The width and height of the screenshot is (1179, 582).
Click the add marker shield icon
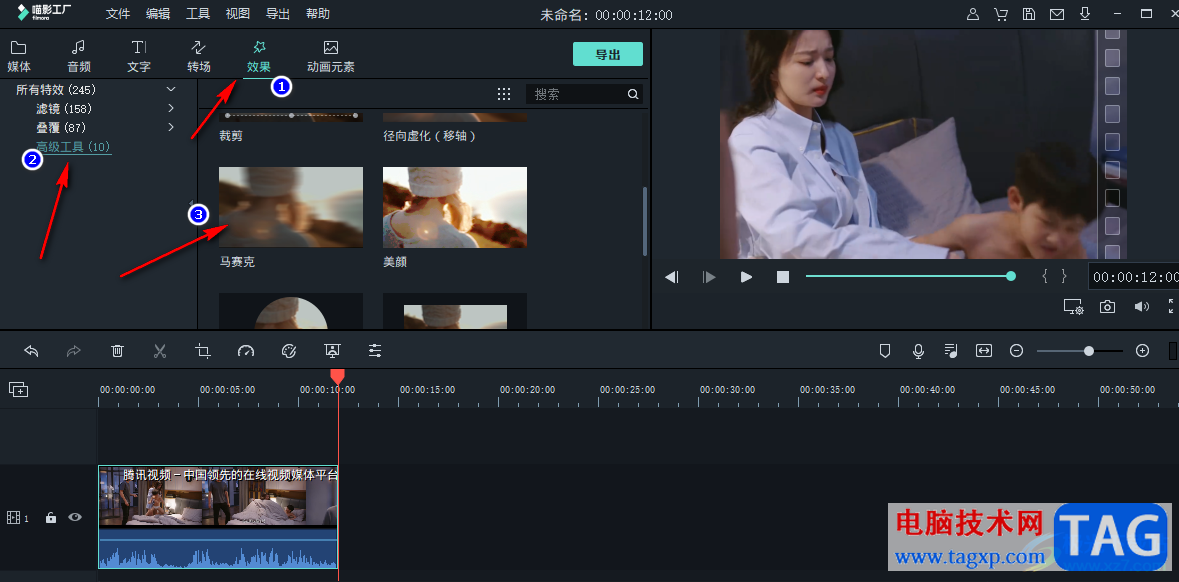click(x=885, y=351)
